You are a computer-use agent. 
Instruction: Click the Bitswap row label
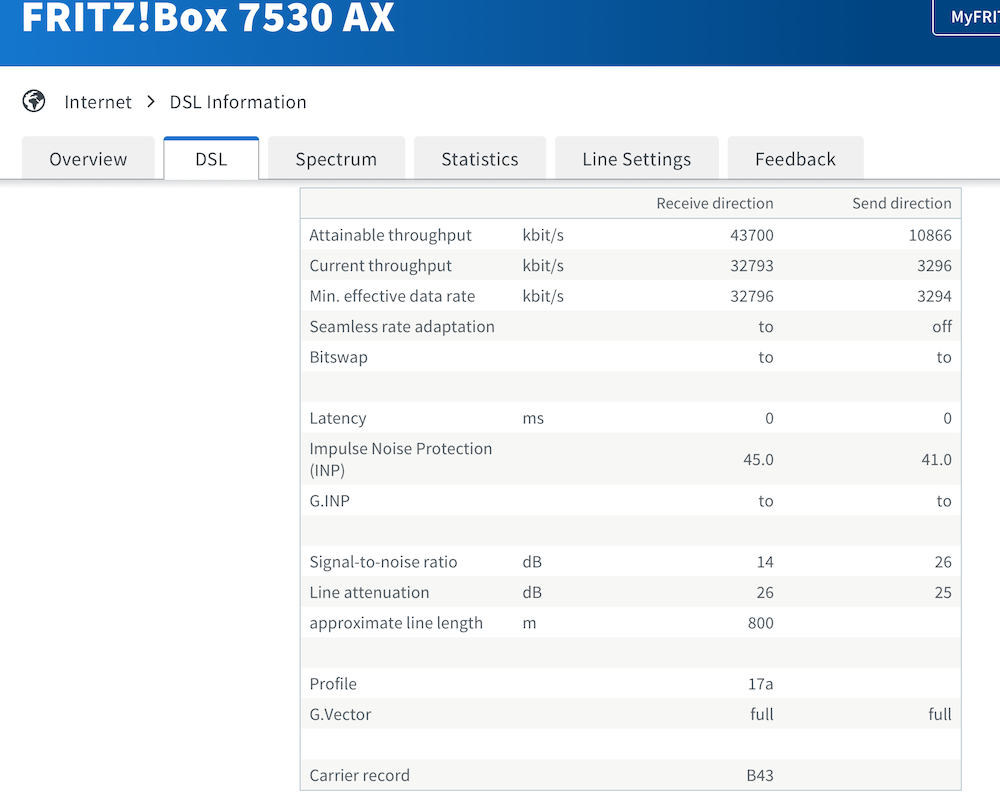coord(338,357)
